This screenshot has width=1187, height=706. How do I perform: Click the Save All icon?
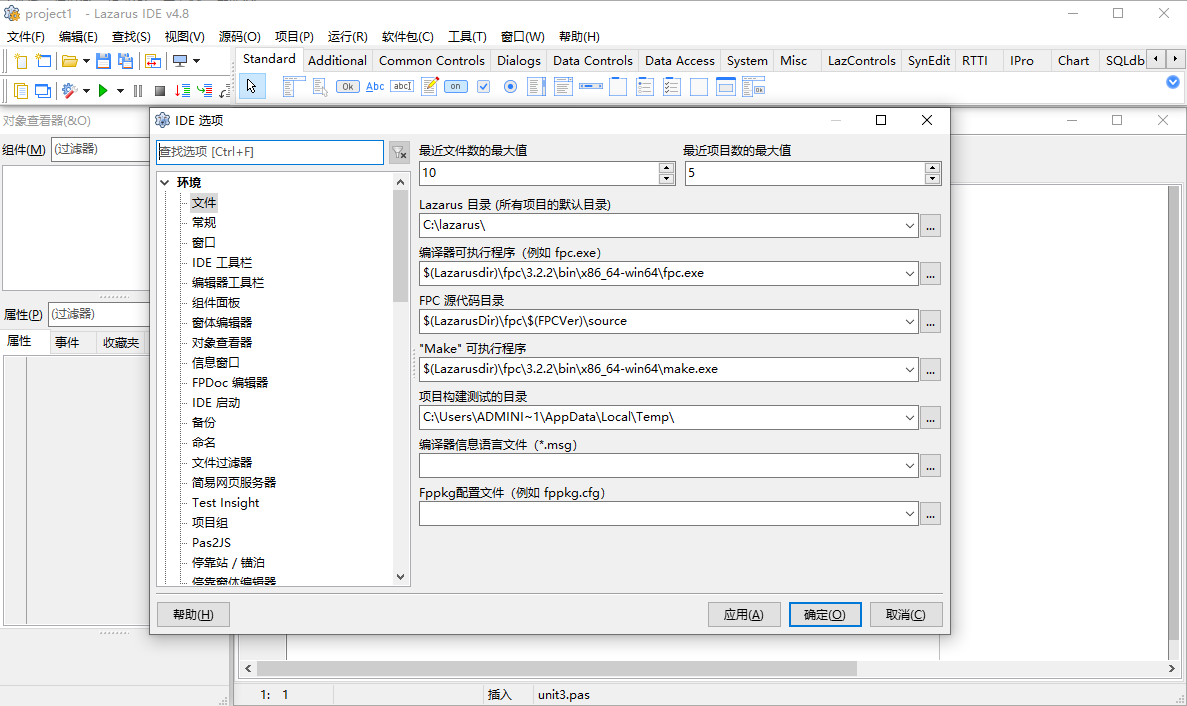click(x=126, y=61)
